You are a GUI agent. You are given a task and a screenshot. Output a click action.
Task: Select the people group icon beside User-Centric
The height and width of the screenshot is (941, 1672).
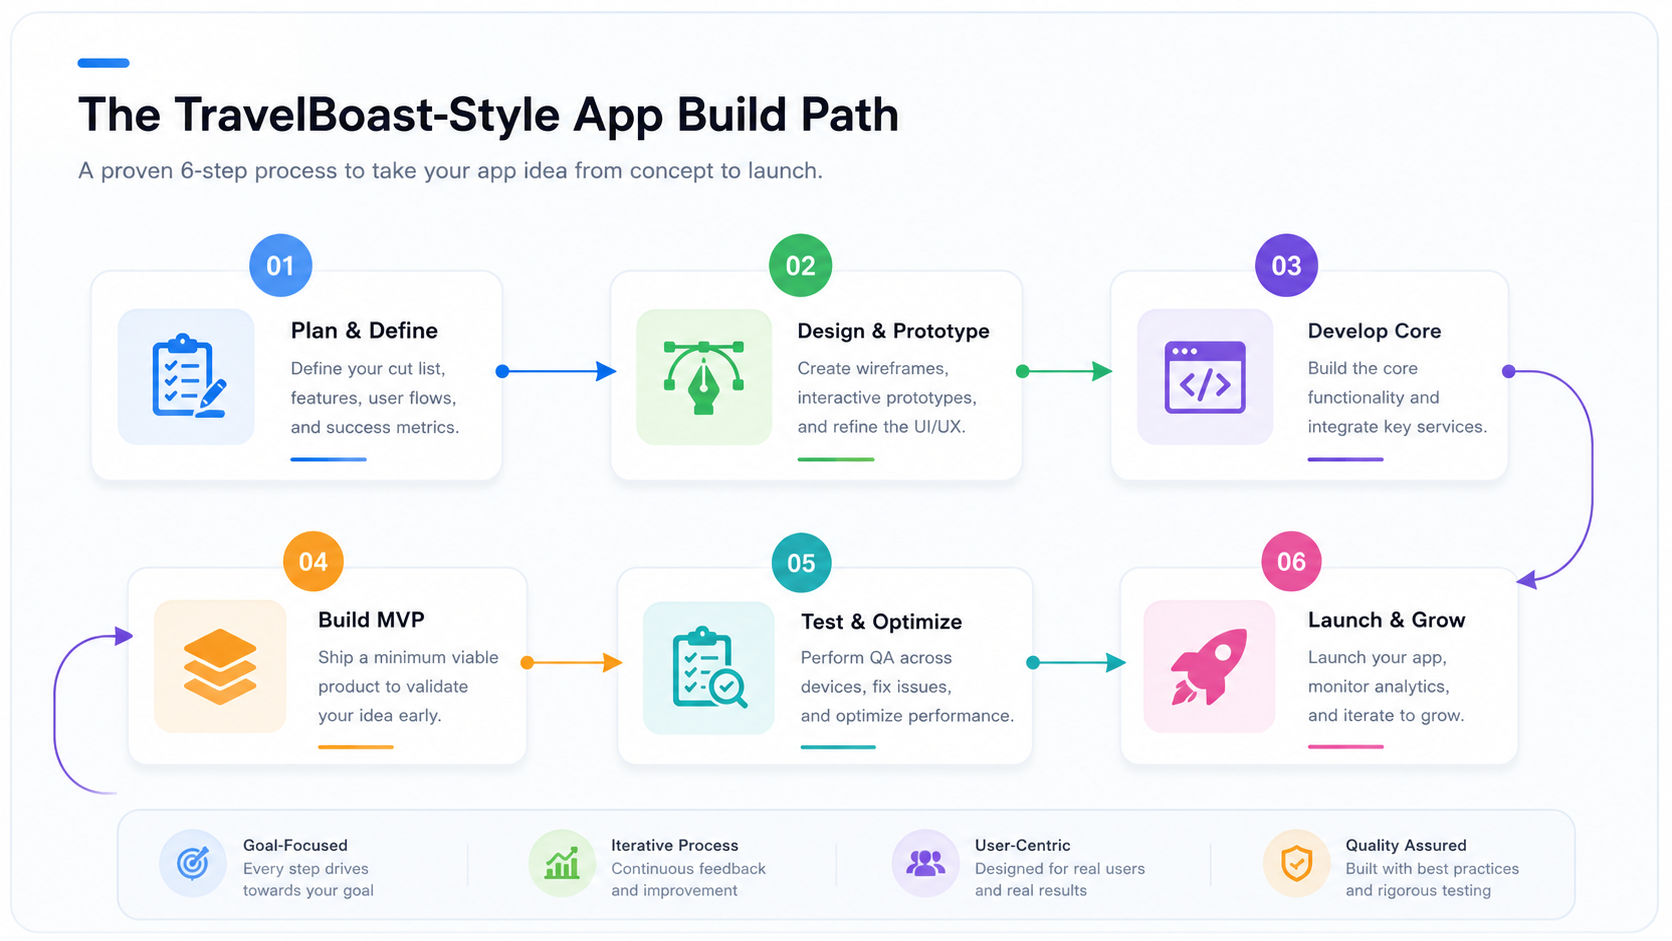tap(925, 862)
